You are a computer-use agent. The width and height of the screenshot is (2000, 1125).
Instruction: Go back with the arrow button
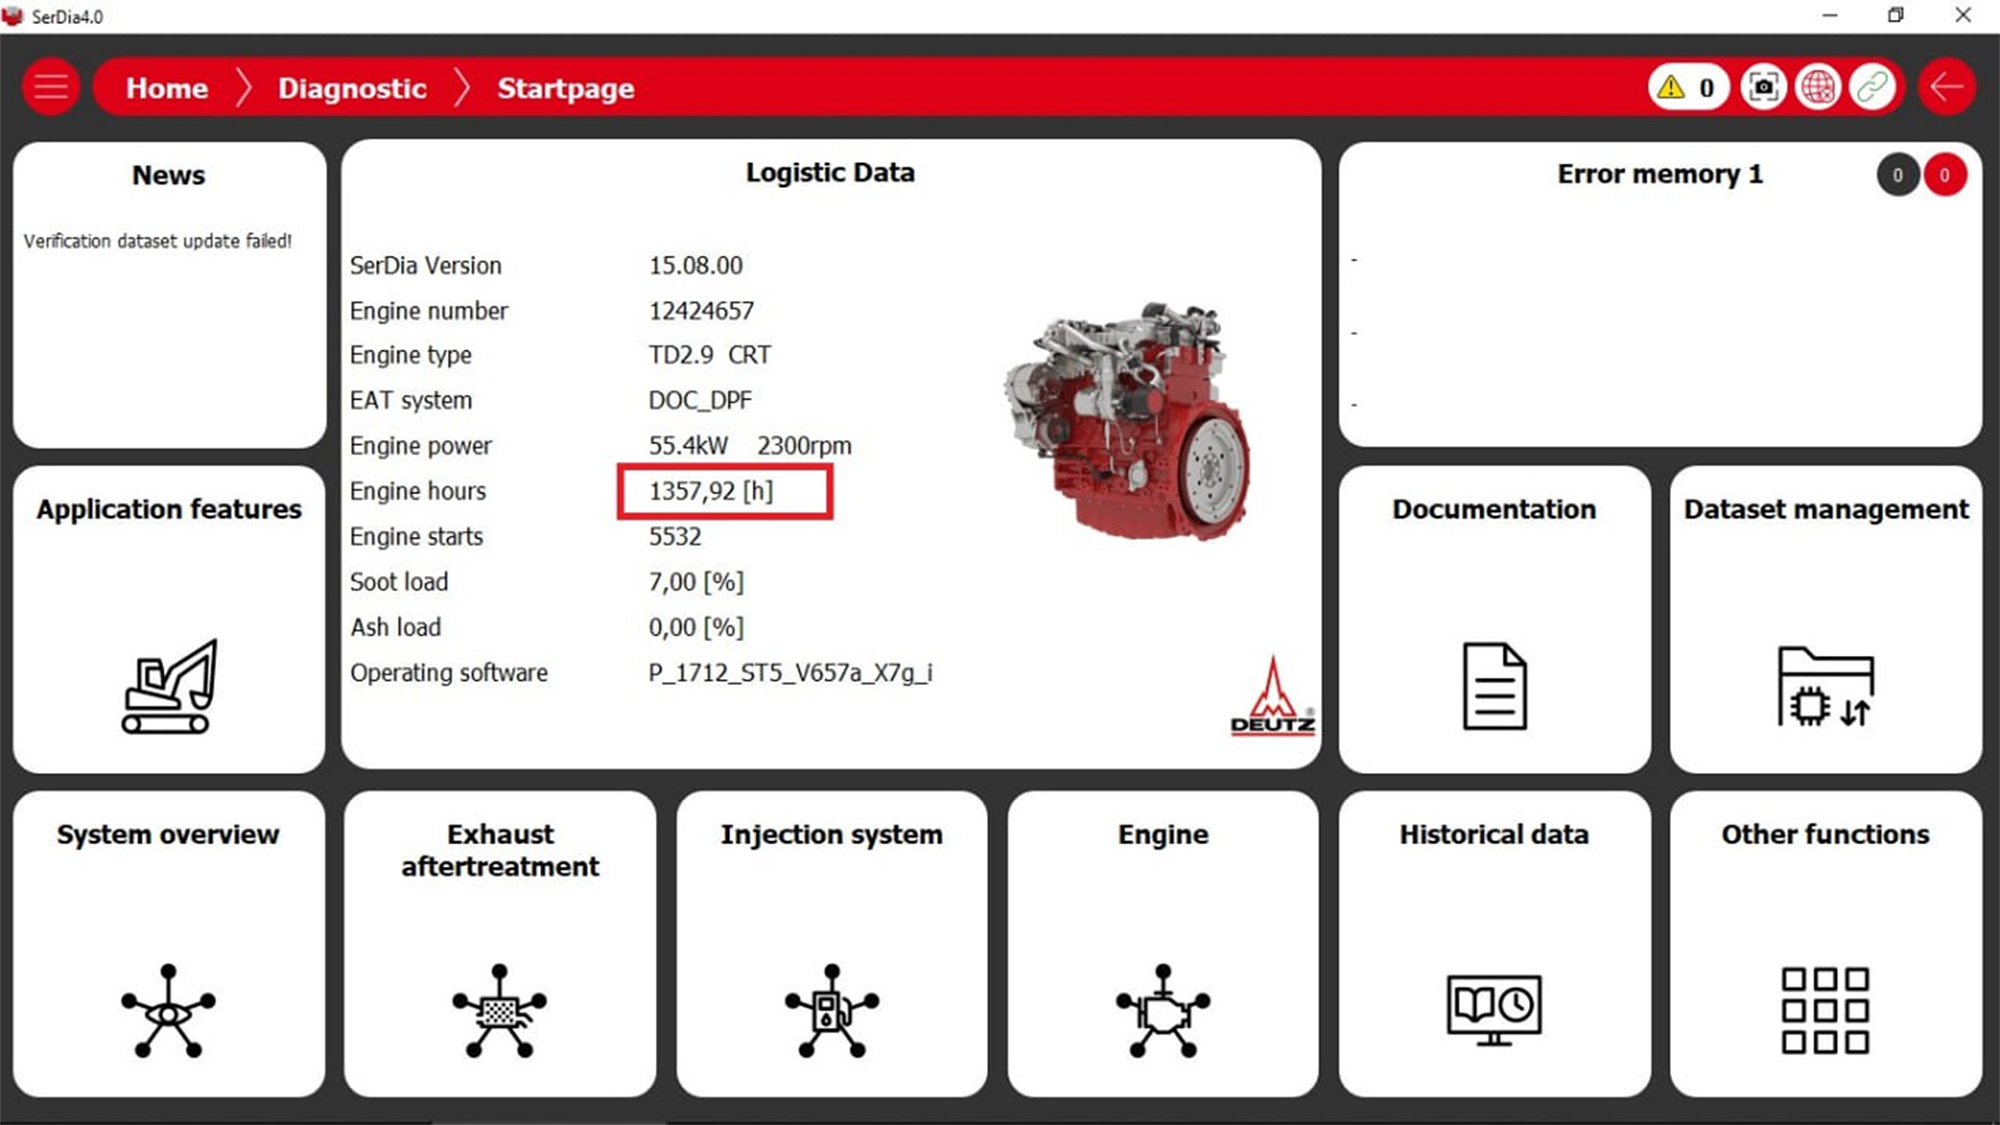pyautogui.click(x=1946, y=88)
